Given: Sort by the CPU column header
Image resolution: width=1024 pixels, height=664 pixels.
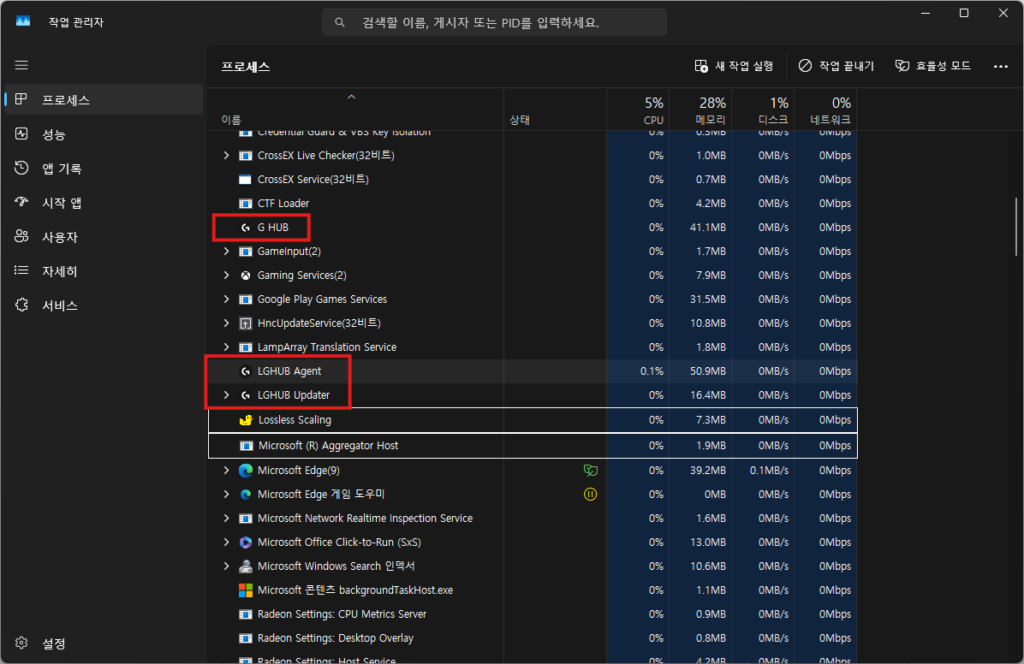Looking at the screenshot, I should [x=638, y=110].
